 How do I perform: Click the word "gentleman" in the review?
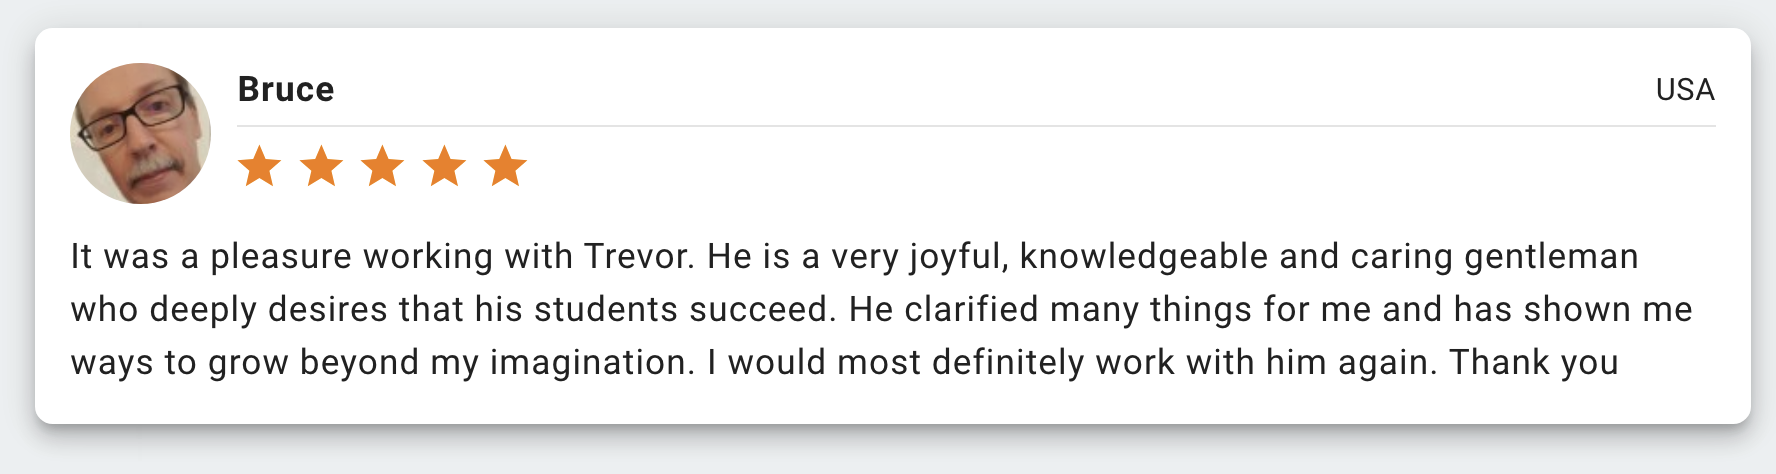(1551, 257)
